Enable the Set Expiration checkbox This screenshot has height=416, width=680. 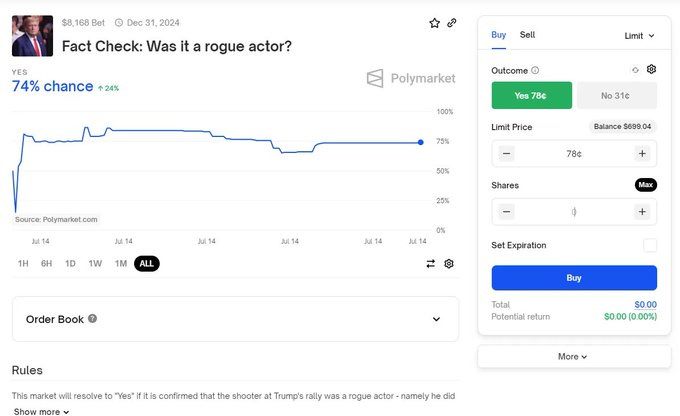coord(650,245)
